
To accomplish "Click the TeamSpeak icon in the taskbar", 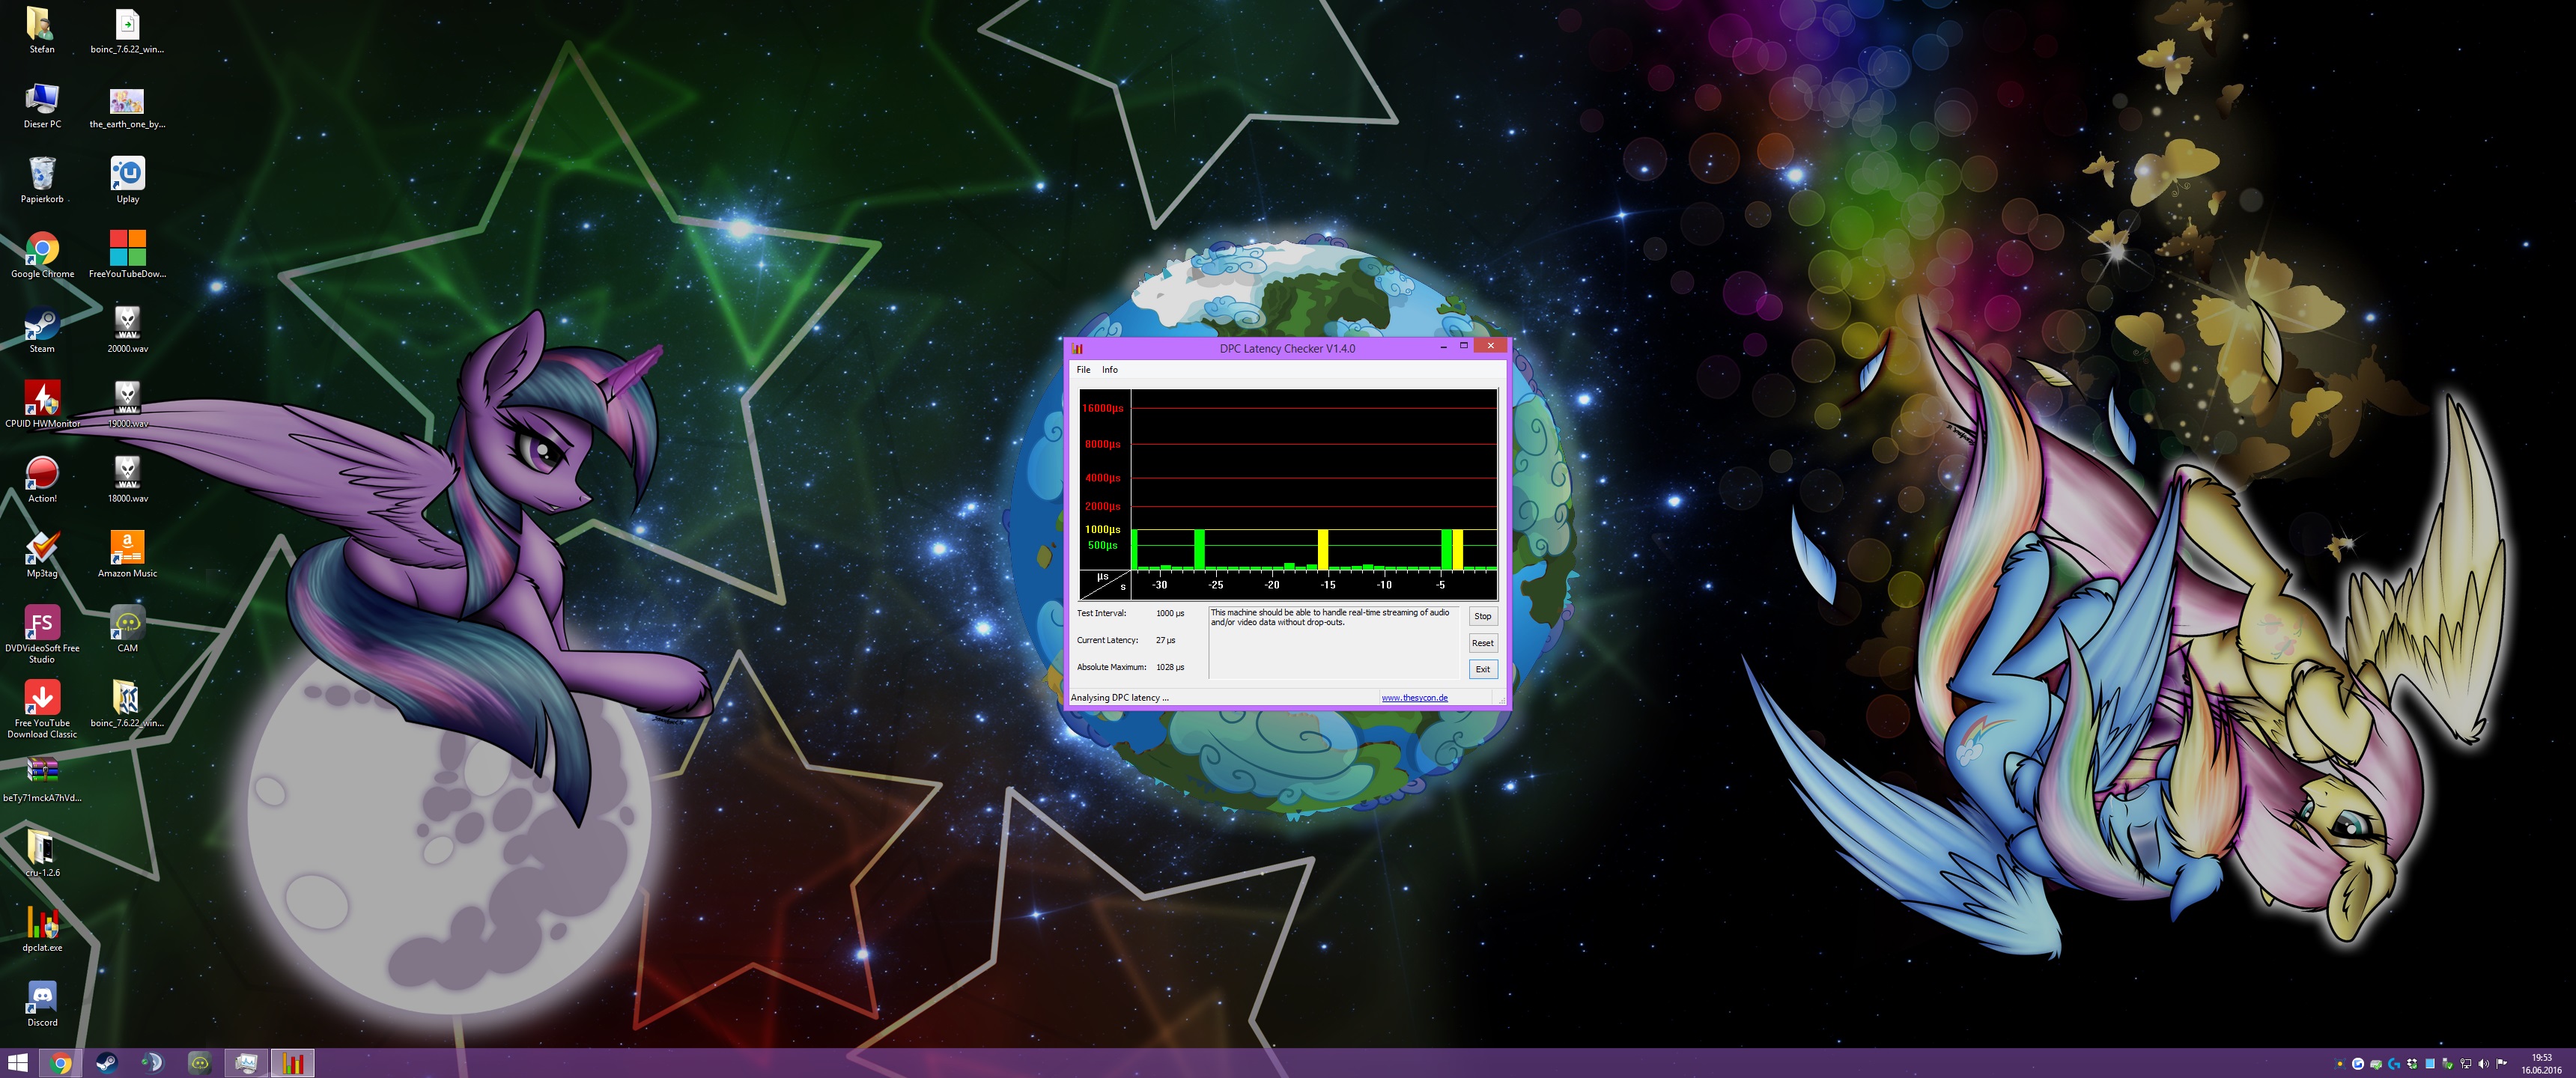I will point(152,1063).
